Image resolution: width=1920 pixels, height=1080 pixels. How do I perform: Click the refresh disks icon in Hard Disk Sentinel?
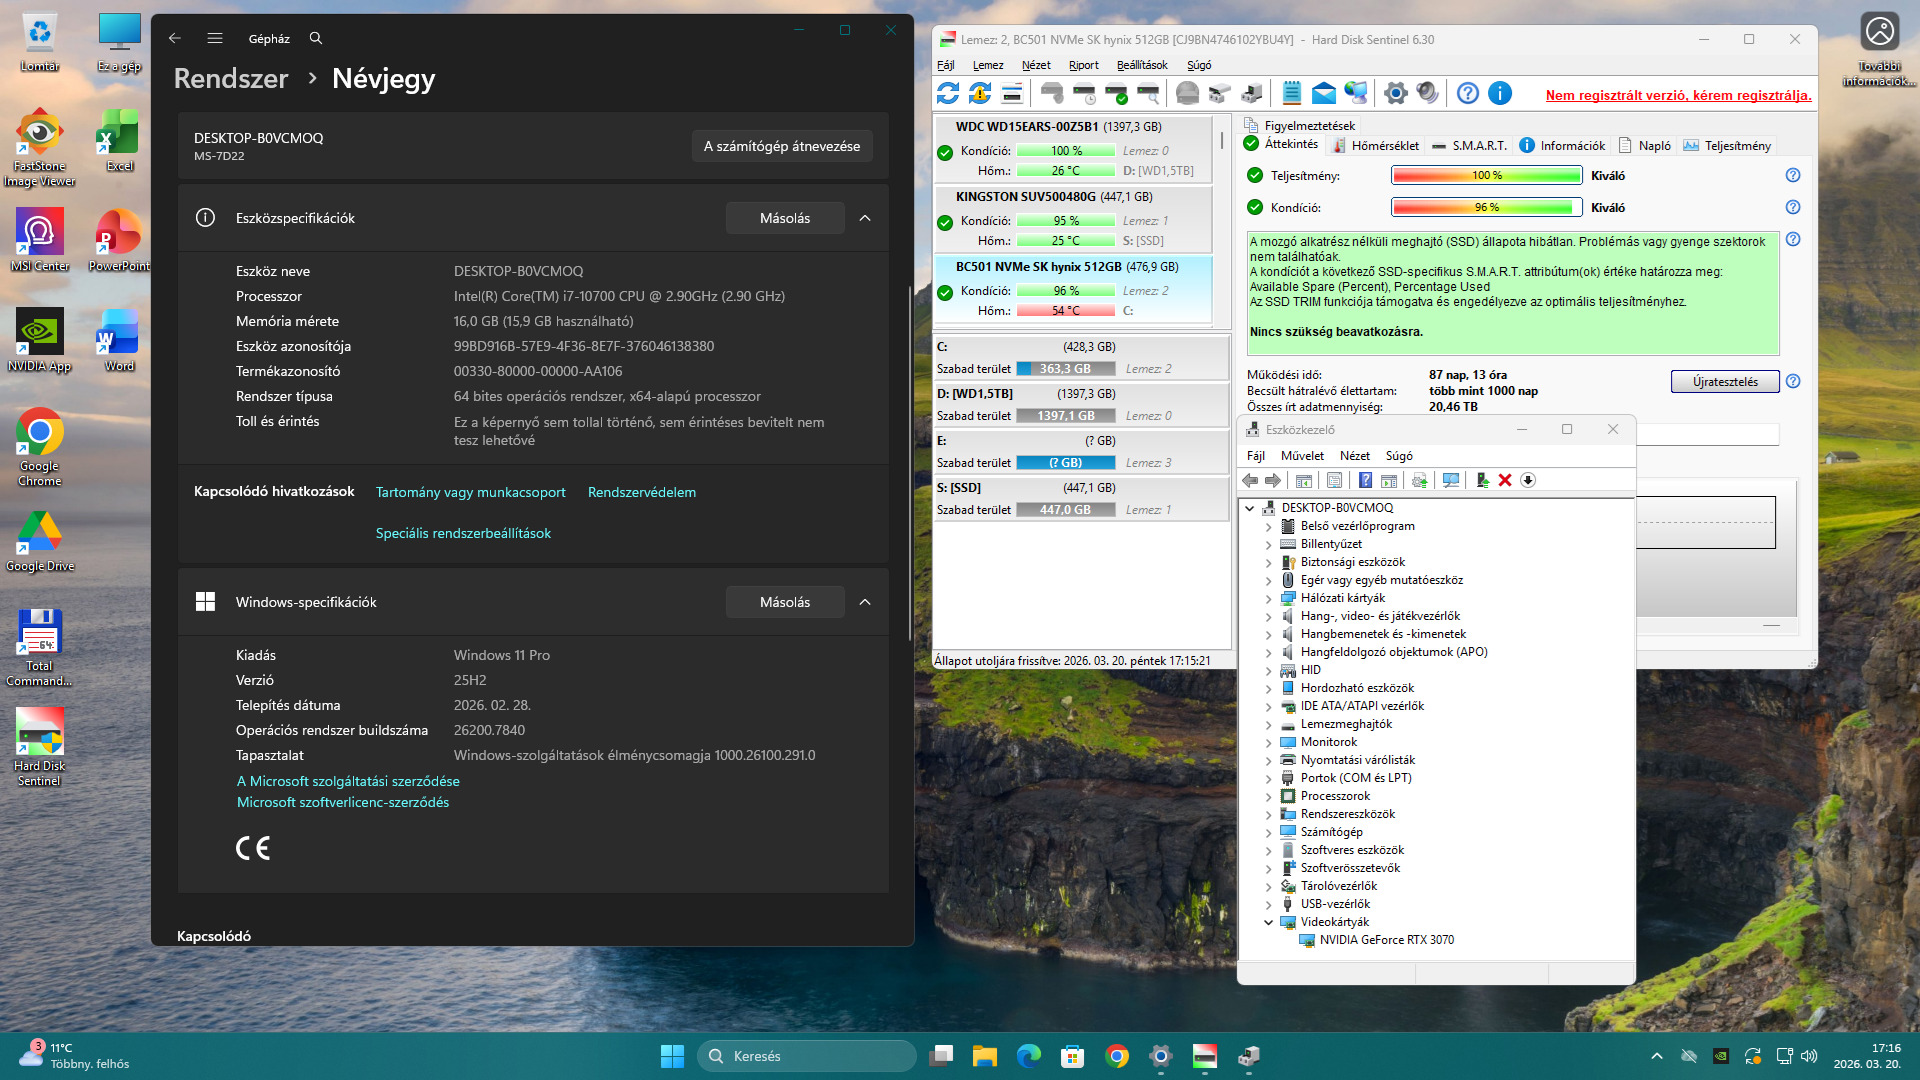948,93
